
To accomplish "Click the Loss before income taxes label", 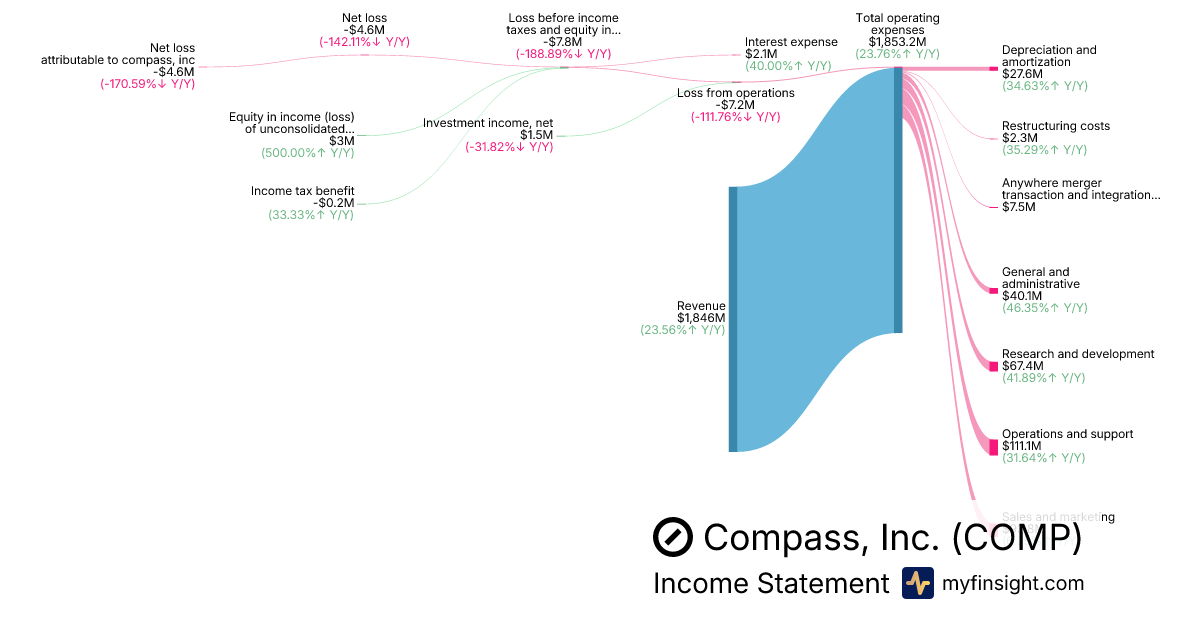I will tap(563, 24).
